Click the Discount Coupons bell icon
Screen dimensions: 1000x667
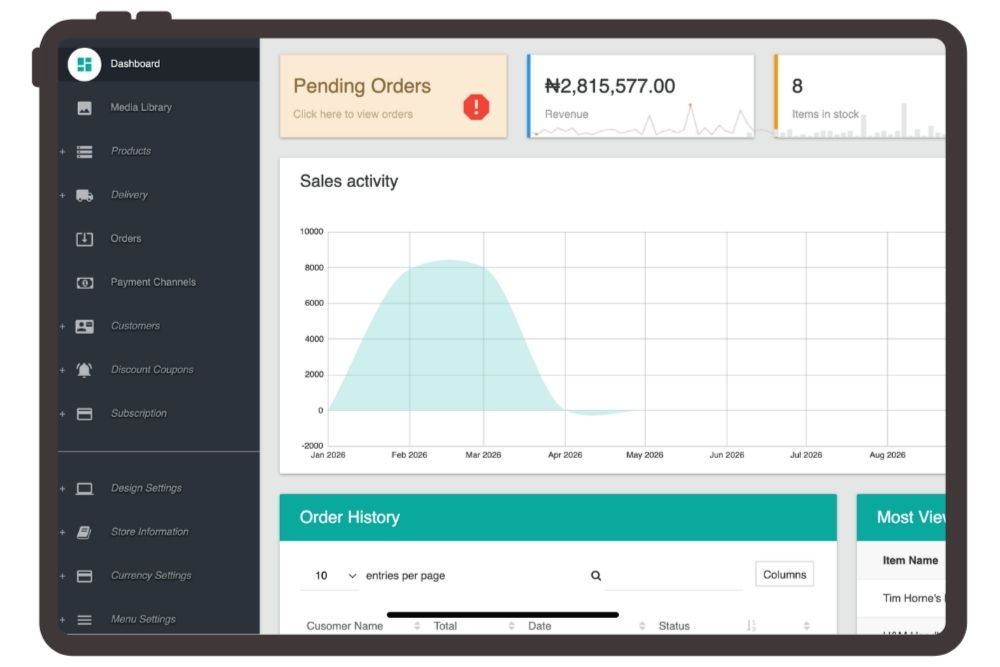pyautogui.click(x=85, y=370)
